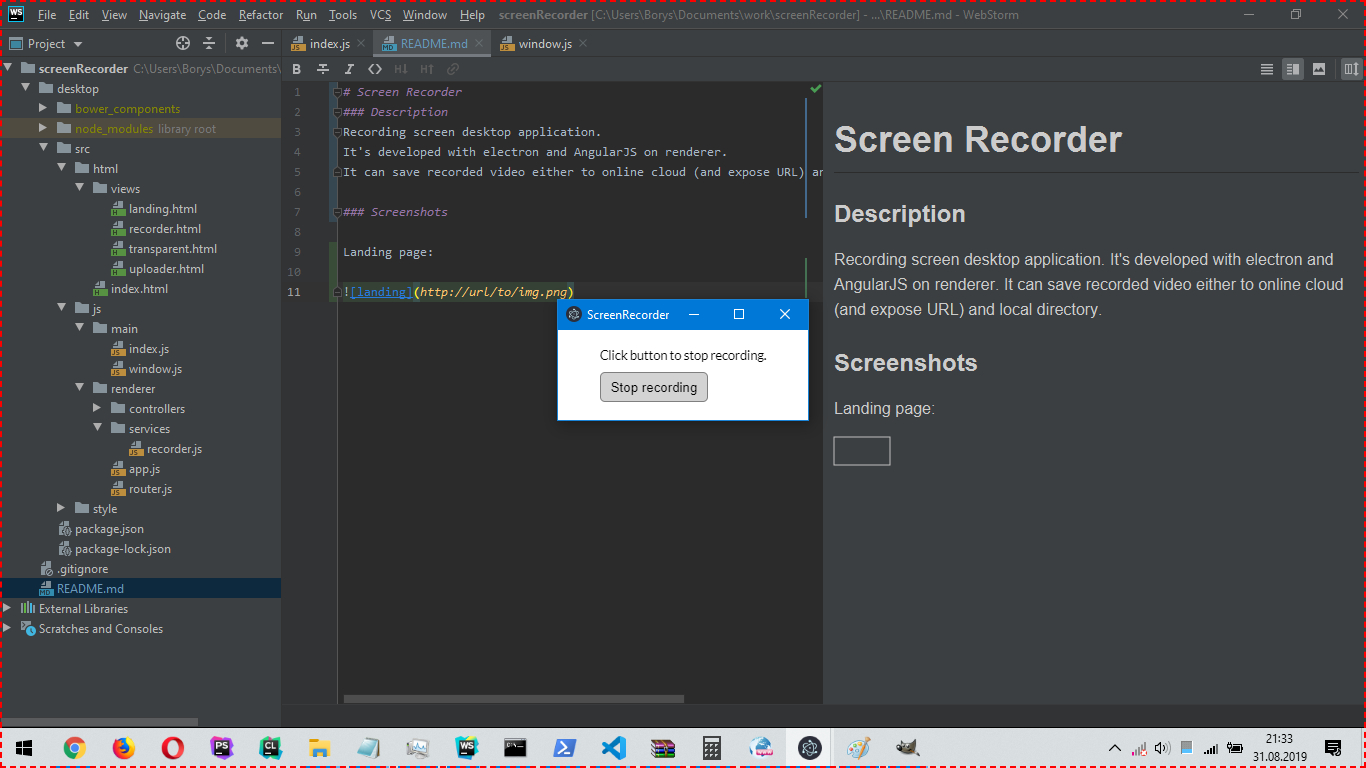
Task: Open PowerShell from taskbar
Action: (564, 748)
